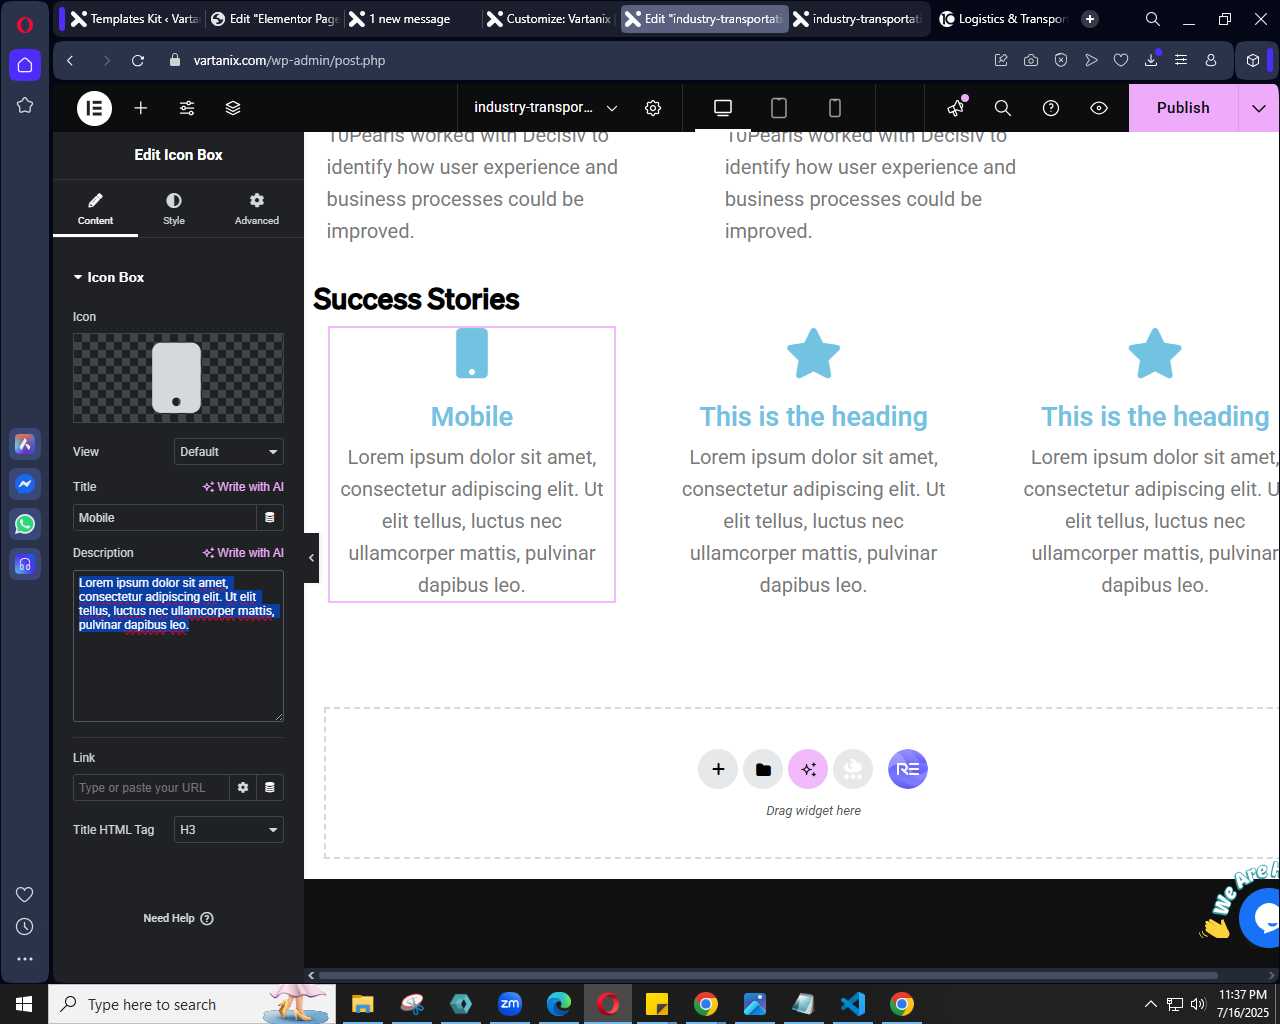The width and height of the screenshot is (1280, 1024).
Task: Expand the Publish options arrow
Action: [1259, 108]
